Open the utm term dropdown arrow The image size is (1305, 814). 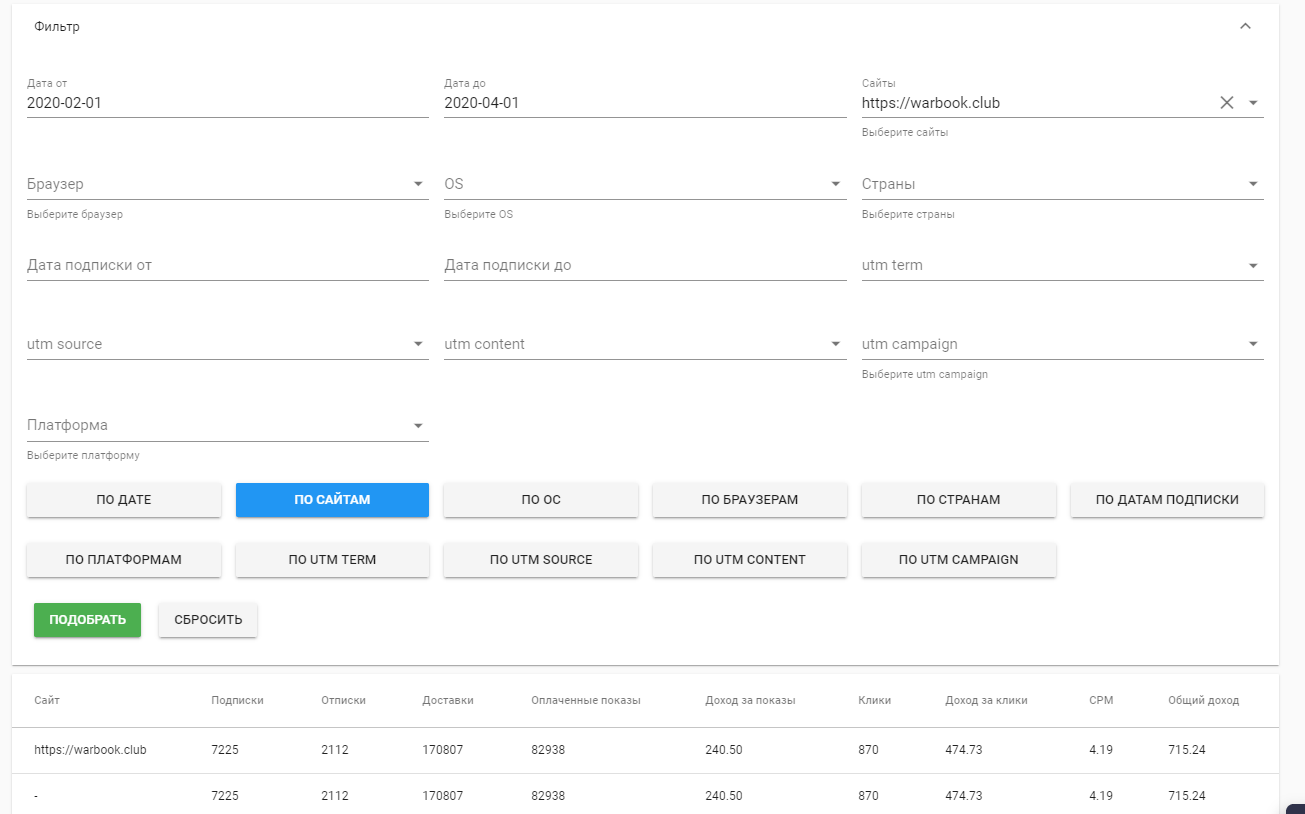tap(1253, 266)
